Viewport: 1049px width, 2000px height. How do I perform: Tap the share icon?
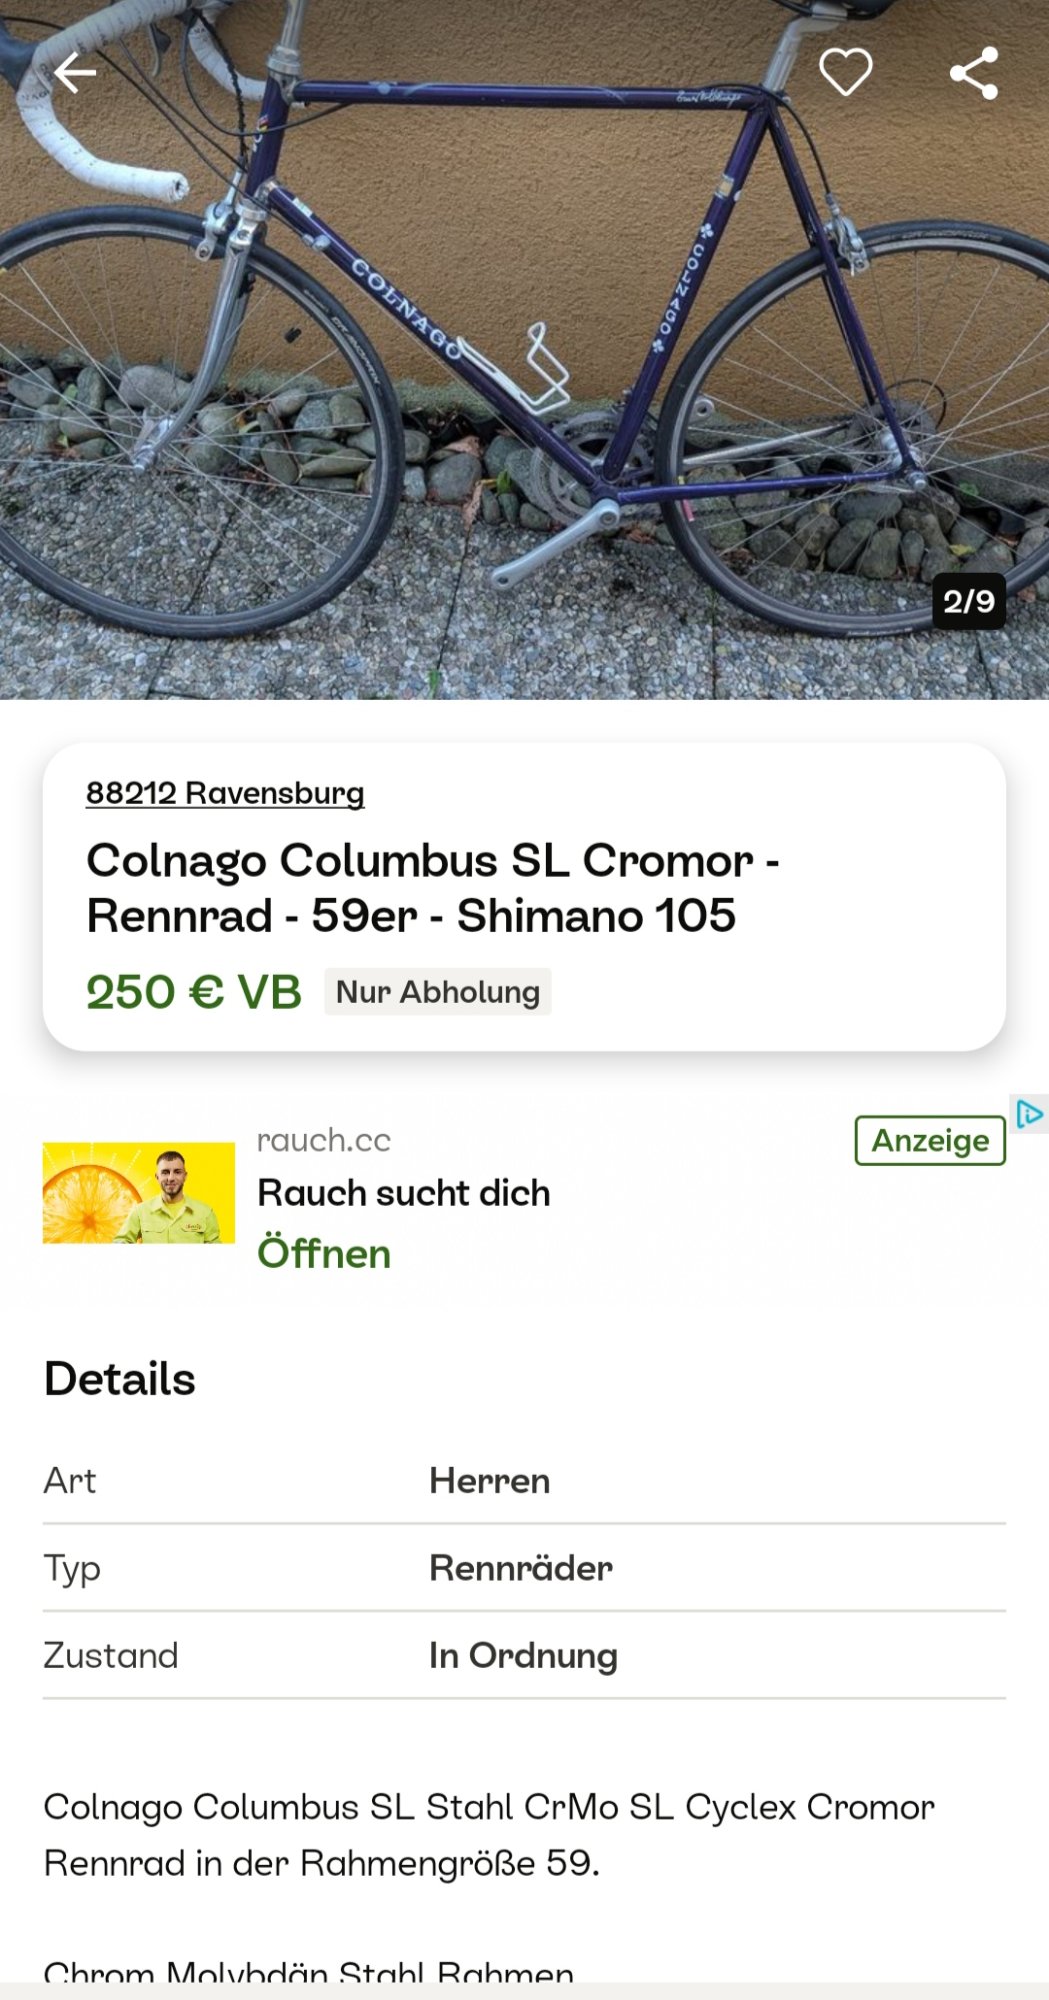(973, 73)
